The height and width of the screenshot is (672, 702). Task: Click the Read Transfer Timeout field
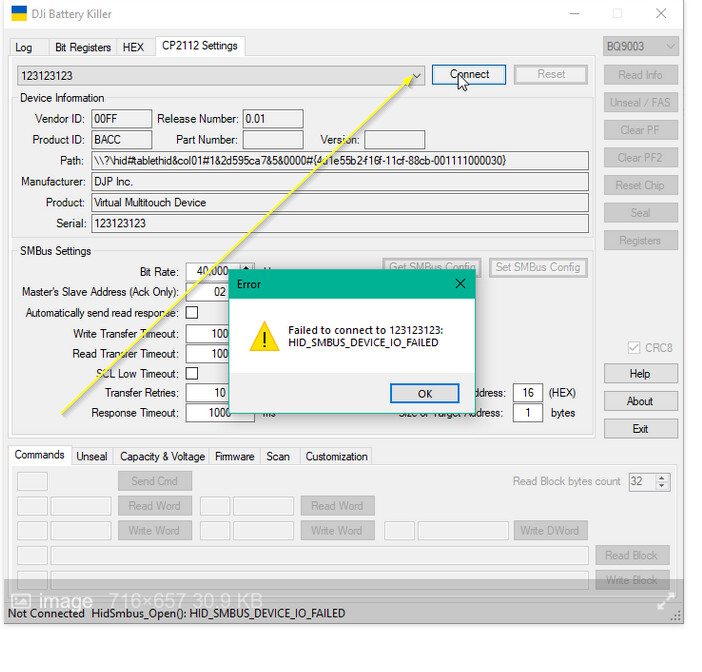click(x=208, y=354)
